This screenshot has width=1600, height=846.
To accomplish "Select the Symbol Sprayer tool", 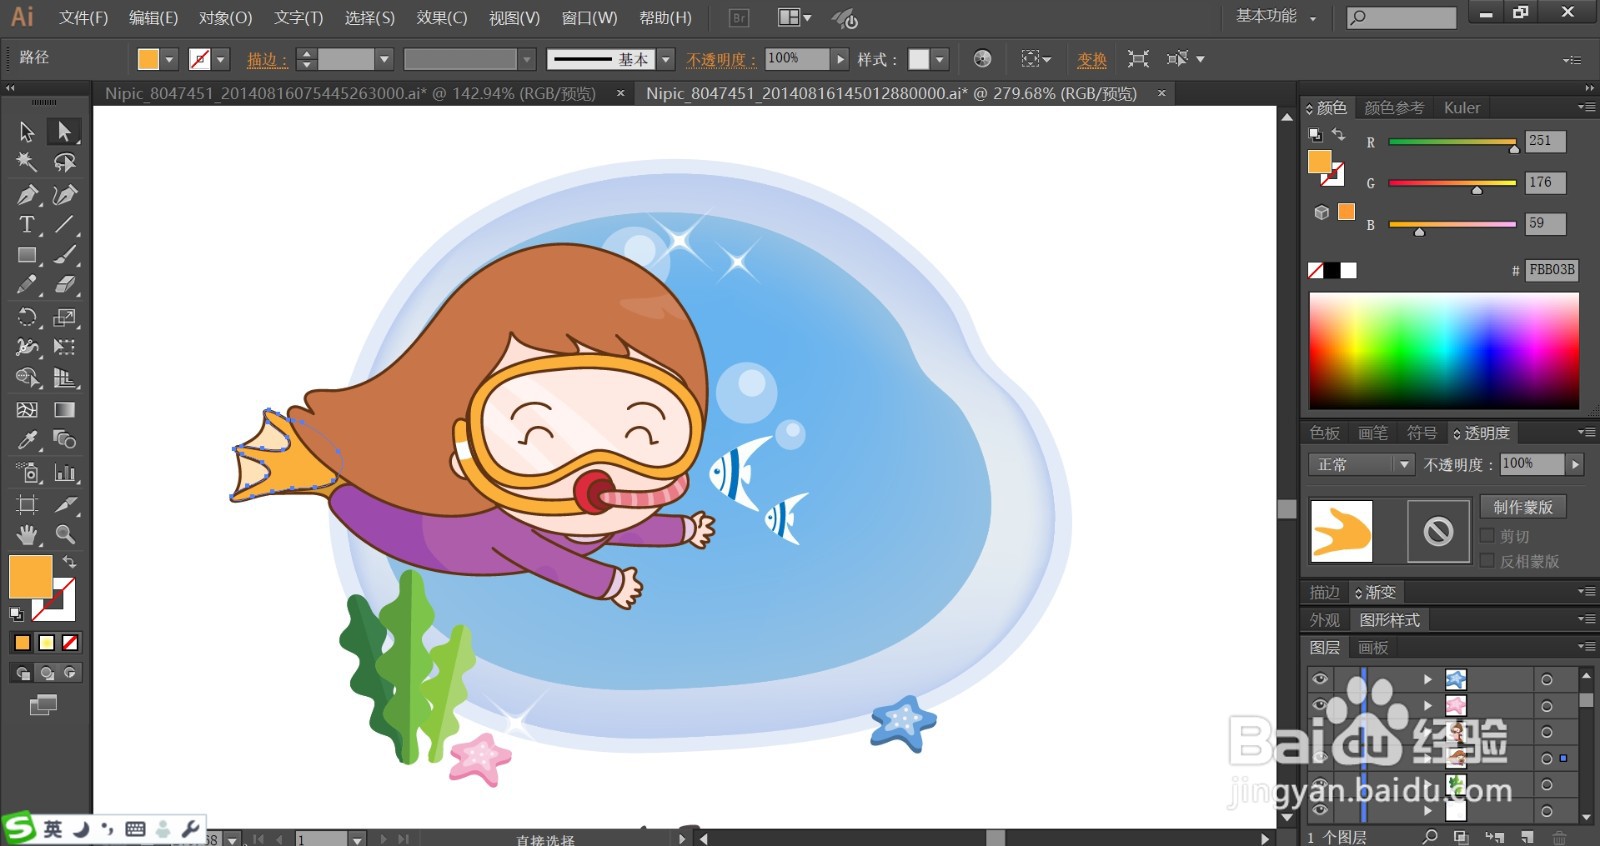I will click(27, 473).
